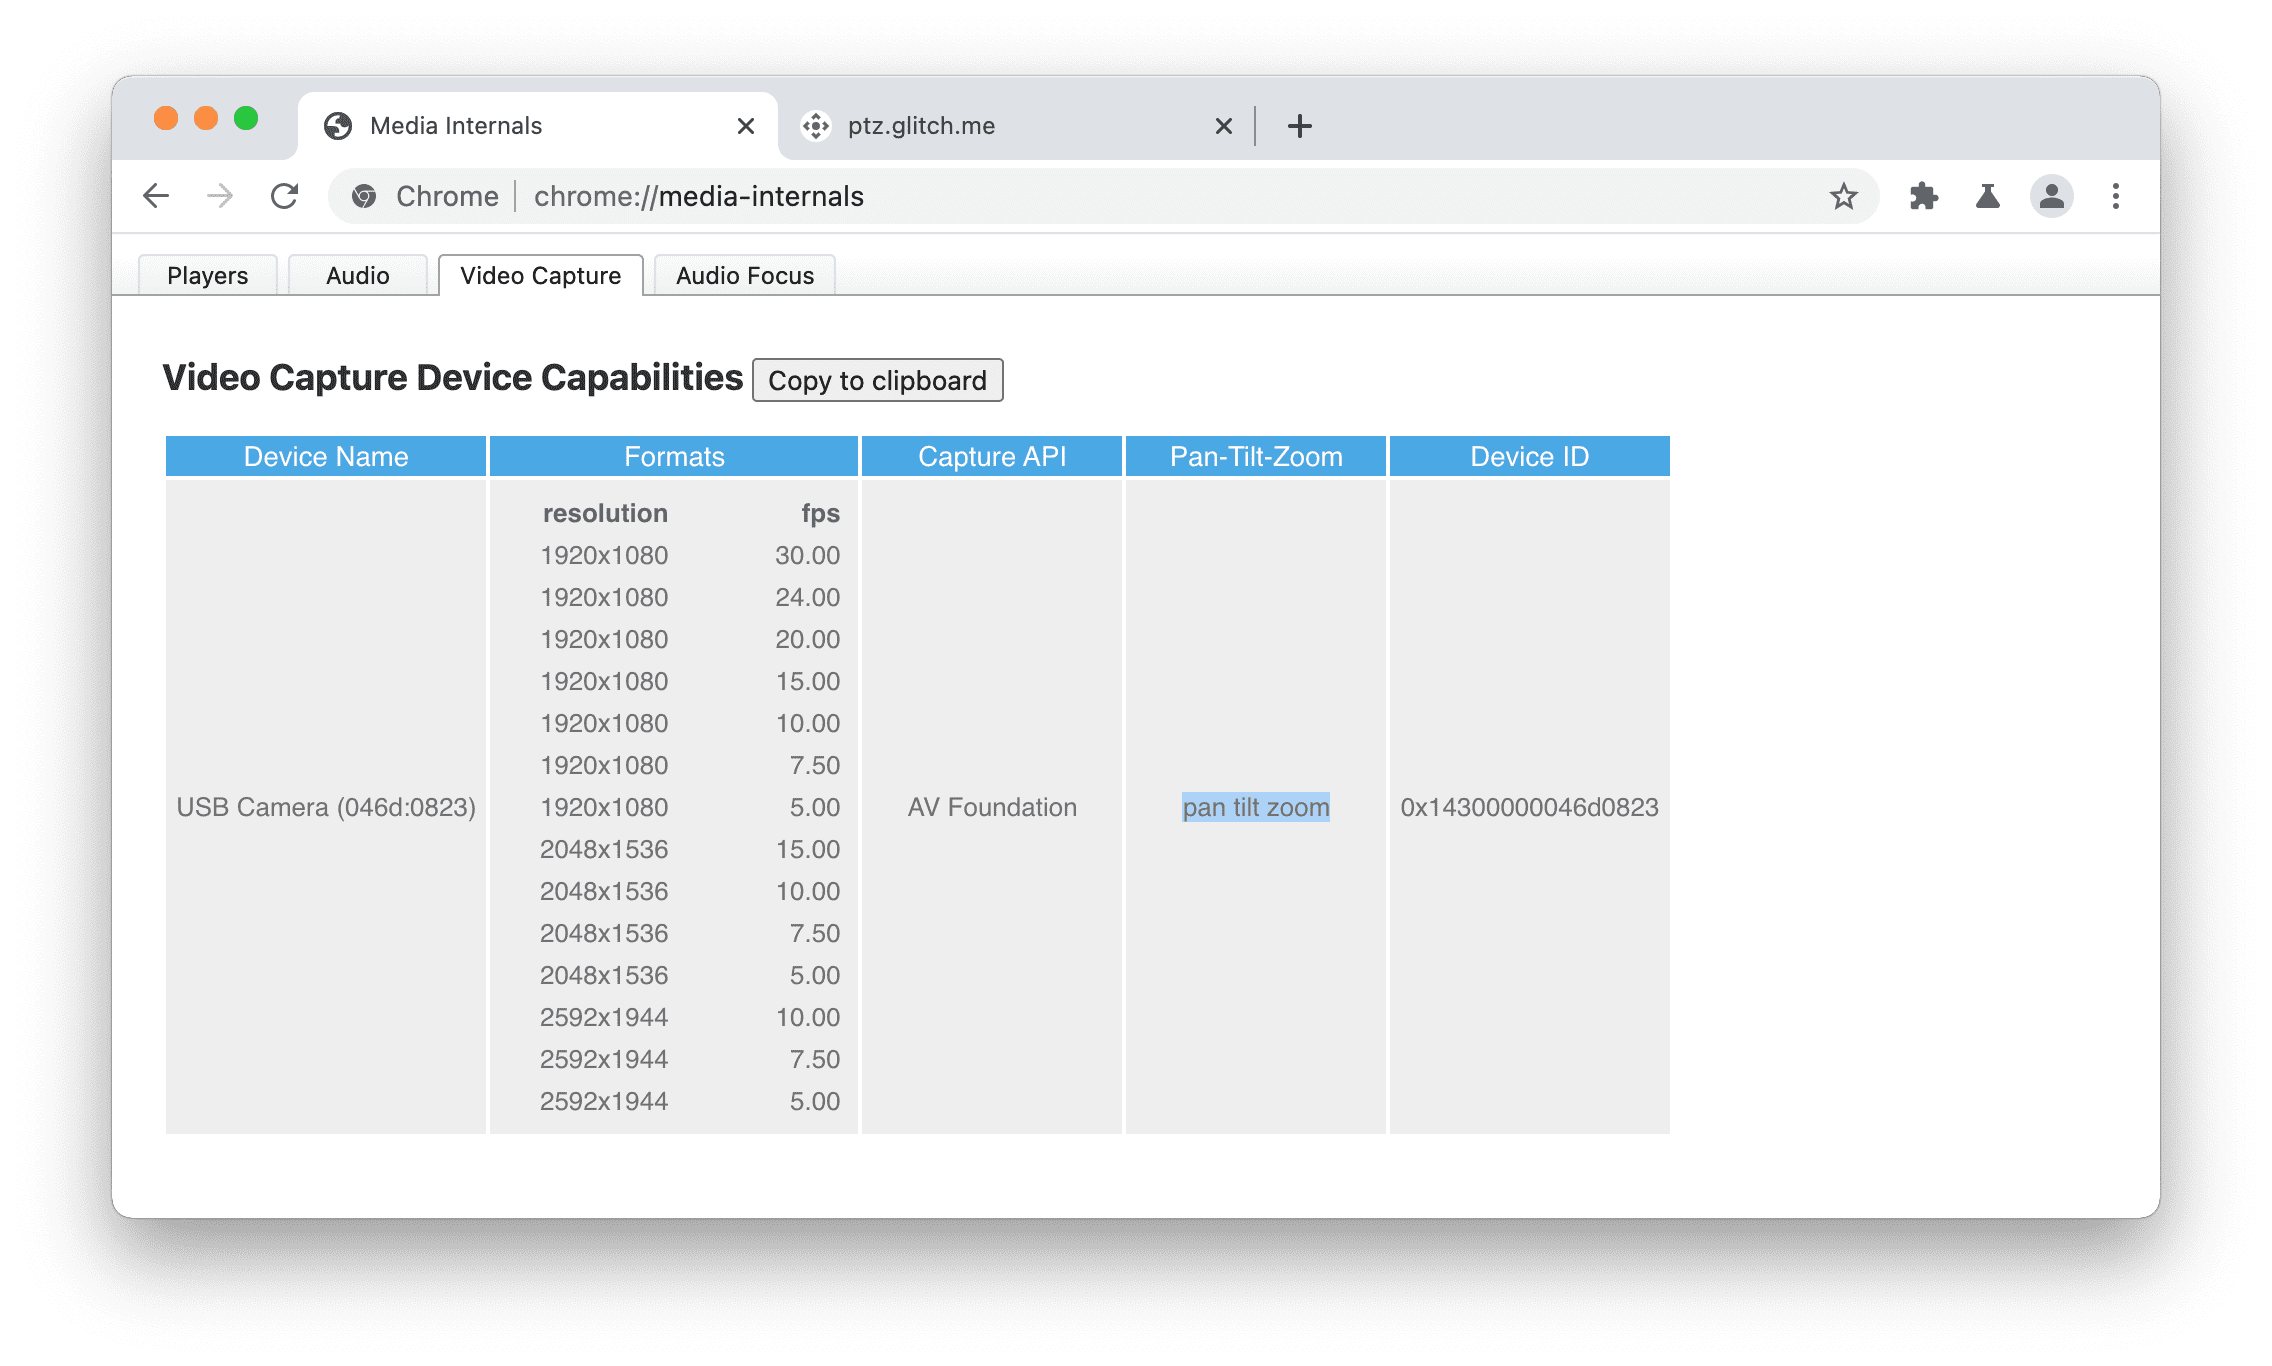The width and height of the screenshot is (2272, 1366).
Task: Open the Audio tab
Action: (x=355, y=274)
